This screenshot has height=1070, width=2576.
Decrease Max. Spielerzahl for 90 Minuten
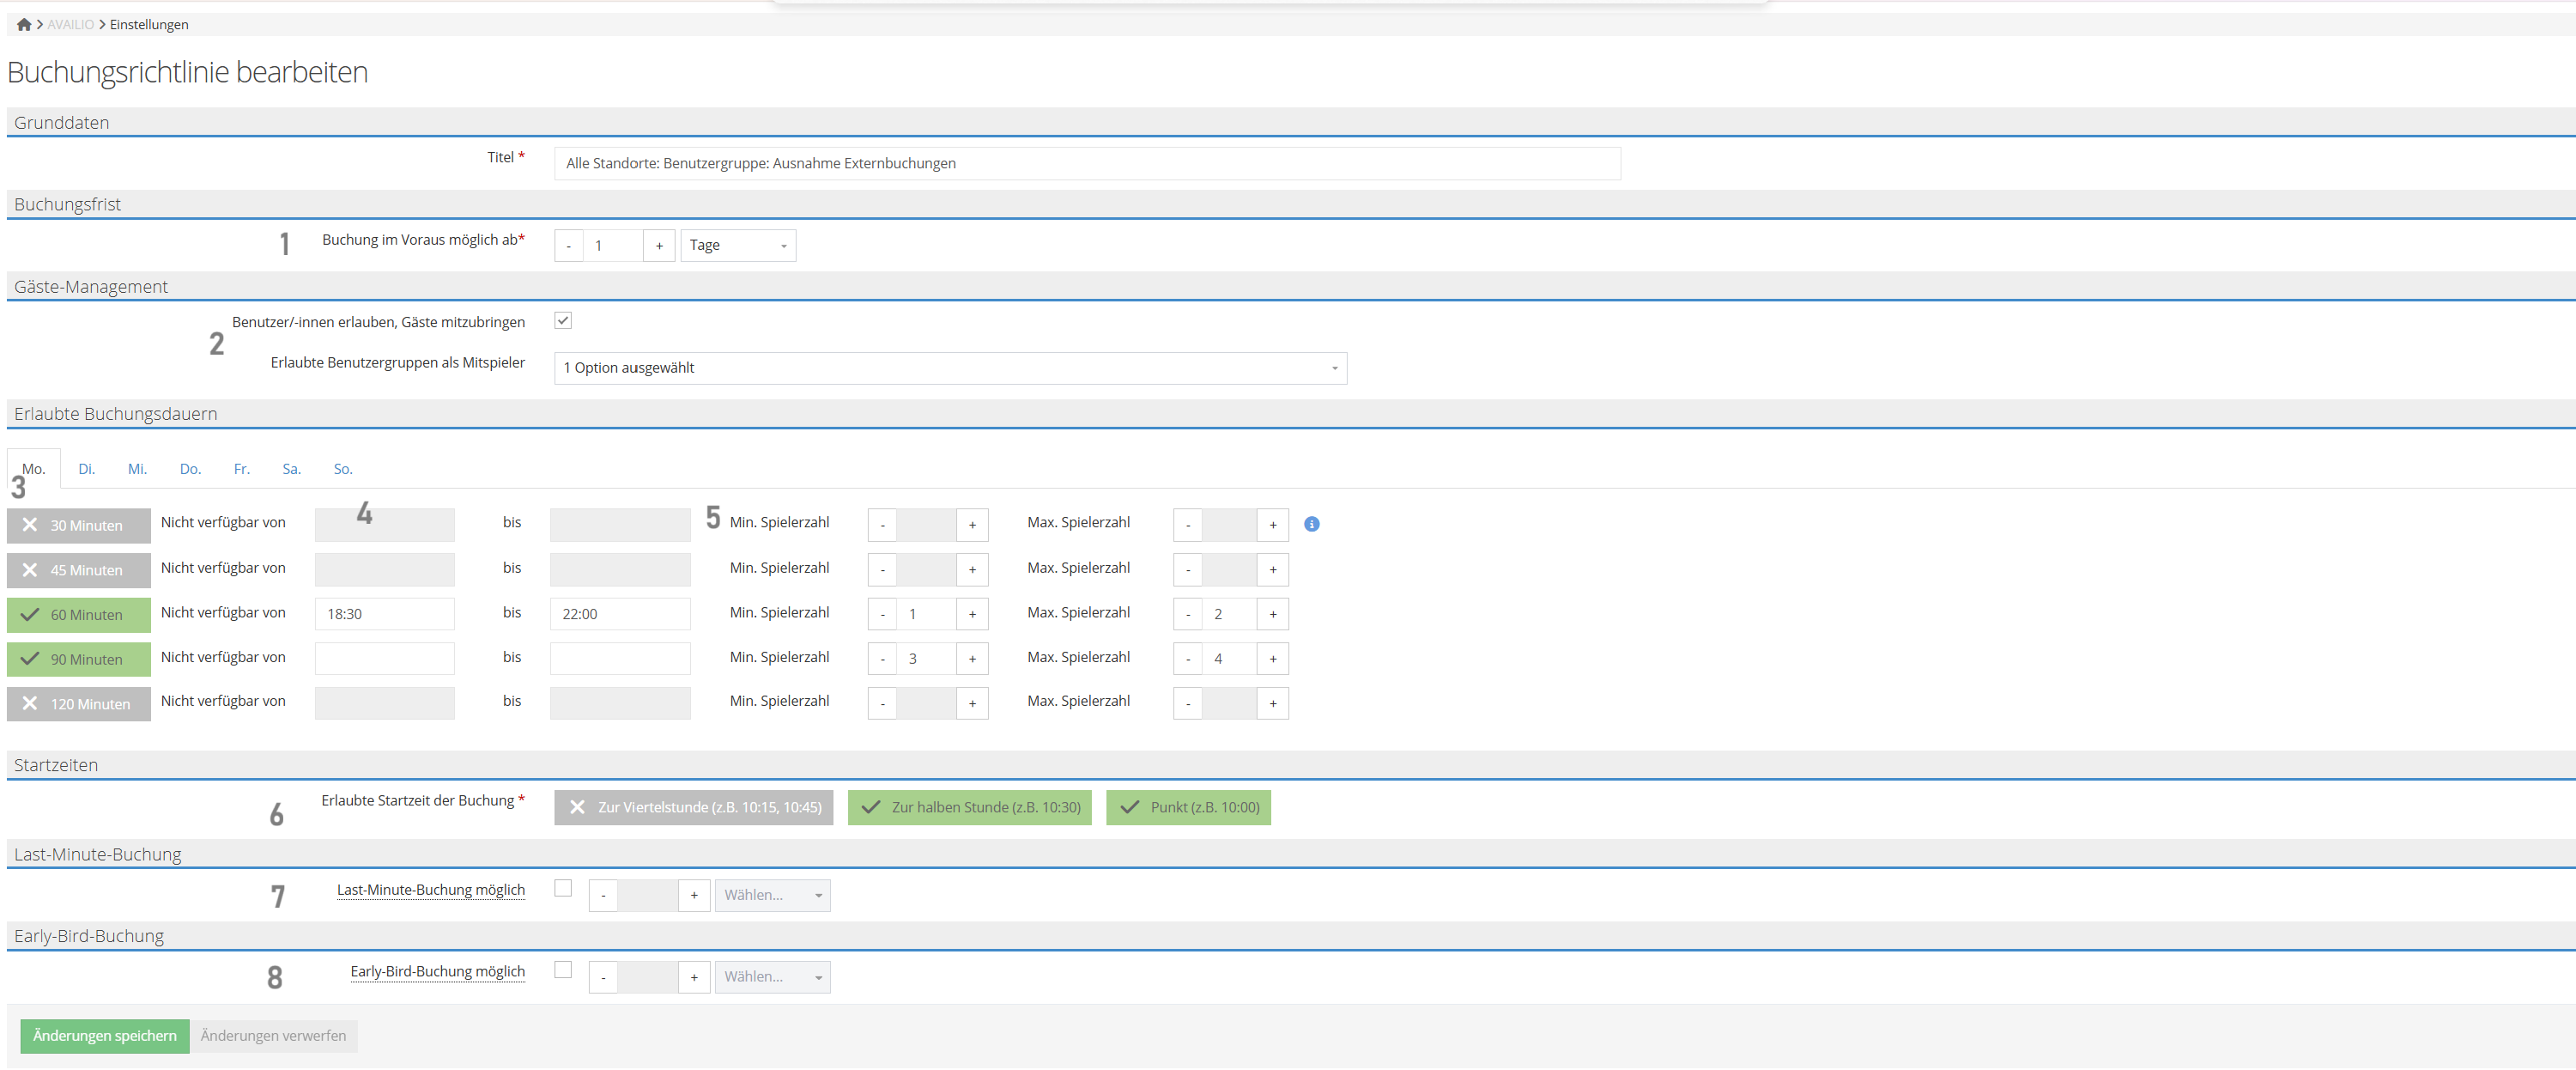tap(1187, 659)
